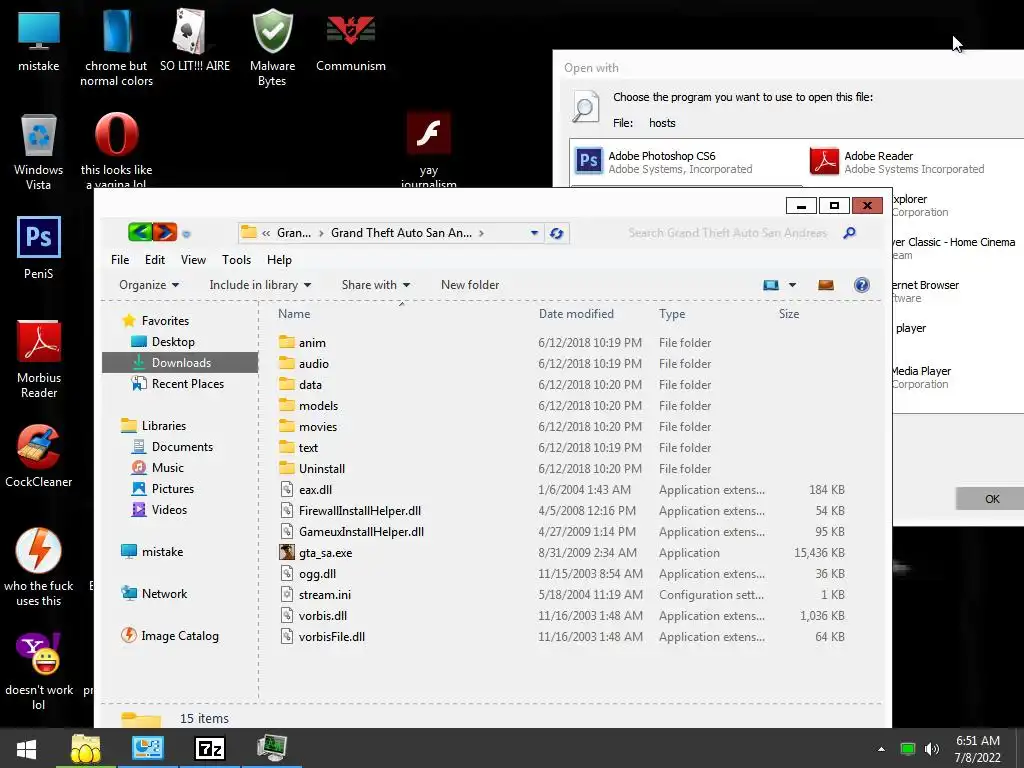Show hidden tray icons arrow
Viewport: 1024px width, 768px height.
click(x=881, y=748)
